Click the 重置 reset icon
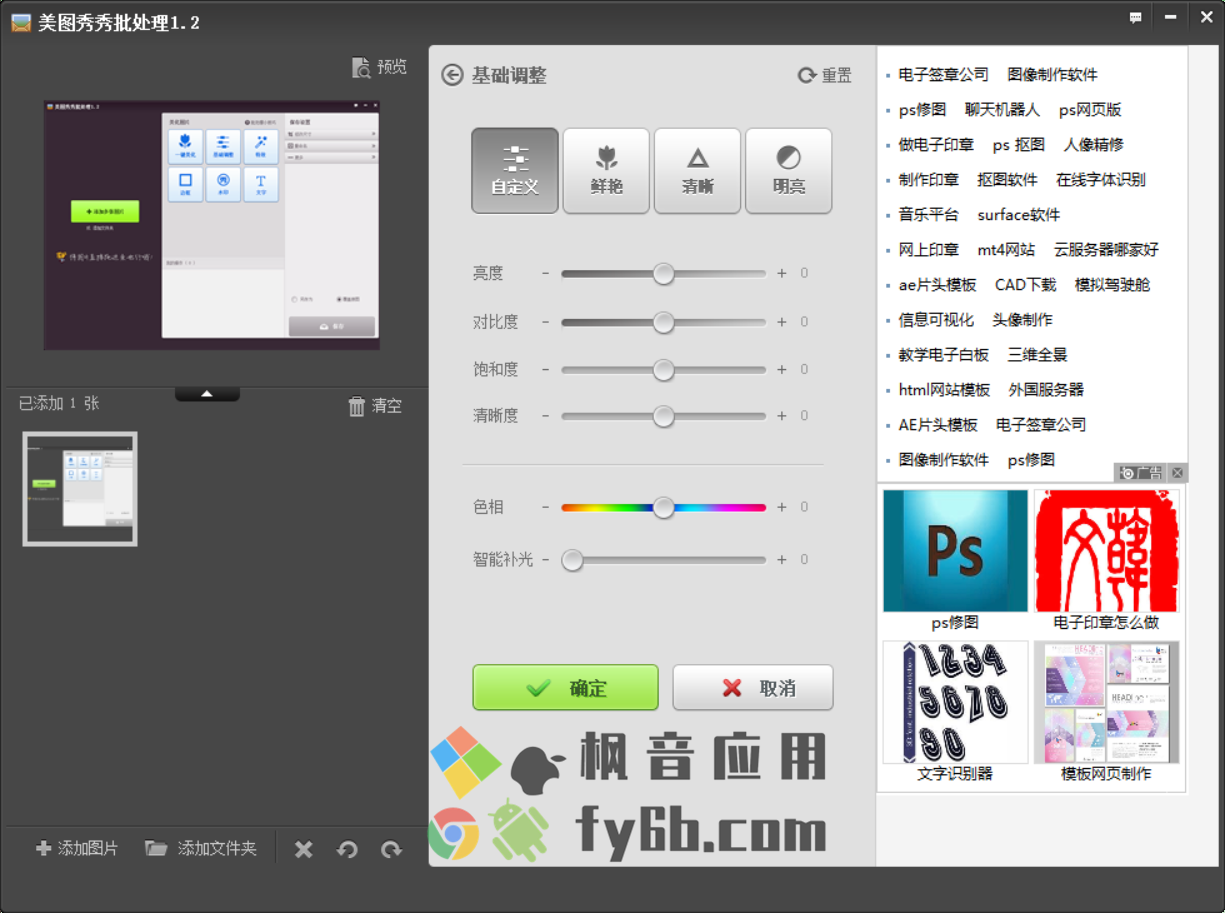Image resolution: width=1225 pixels, height=913 pixels. 807,76
